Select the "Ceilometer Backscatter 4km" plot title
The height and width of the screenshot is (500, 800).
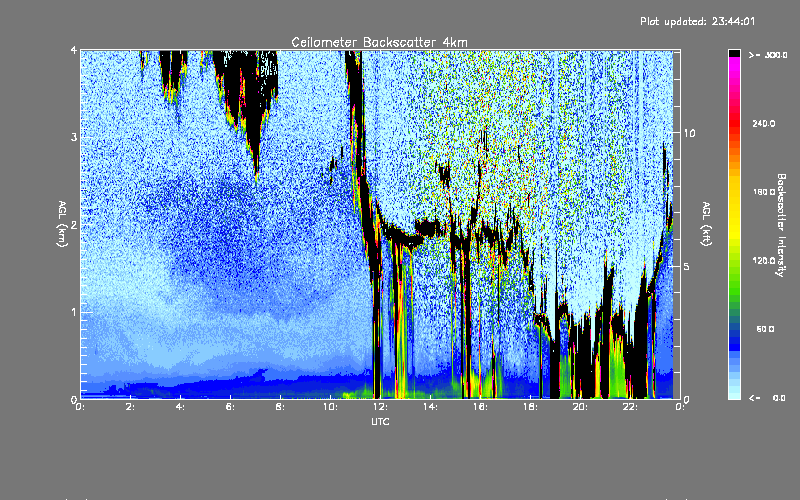coord(379,42)
